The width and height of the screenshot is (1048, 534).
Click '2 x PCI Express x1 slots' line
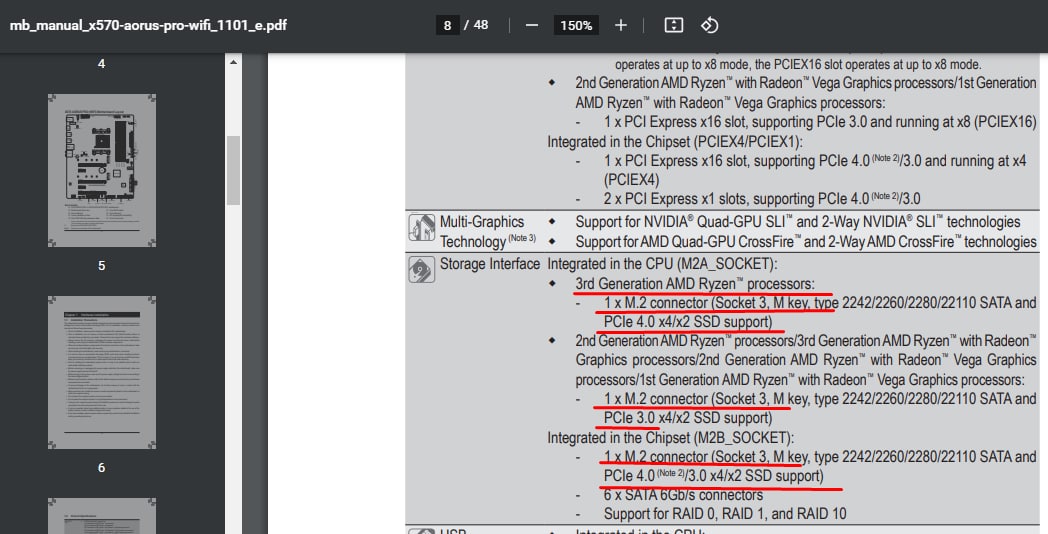coord(762,198)
